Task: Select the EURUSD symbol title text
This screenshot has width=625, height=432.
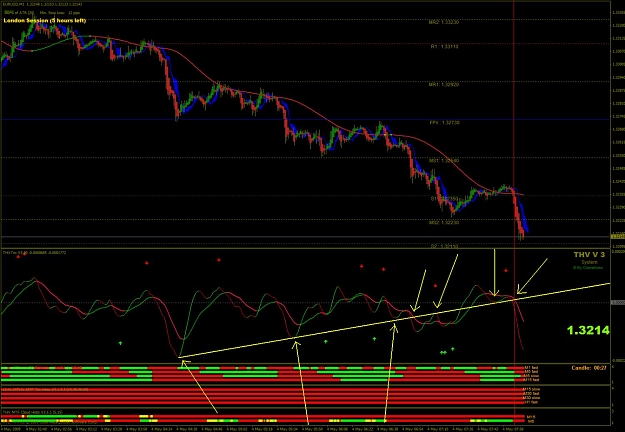Action: pos(43,4)
